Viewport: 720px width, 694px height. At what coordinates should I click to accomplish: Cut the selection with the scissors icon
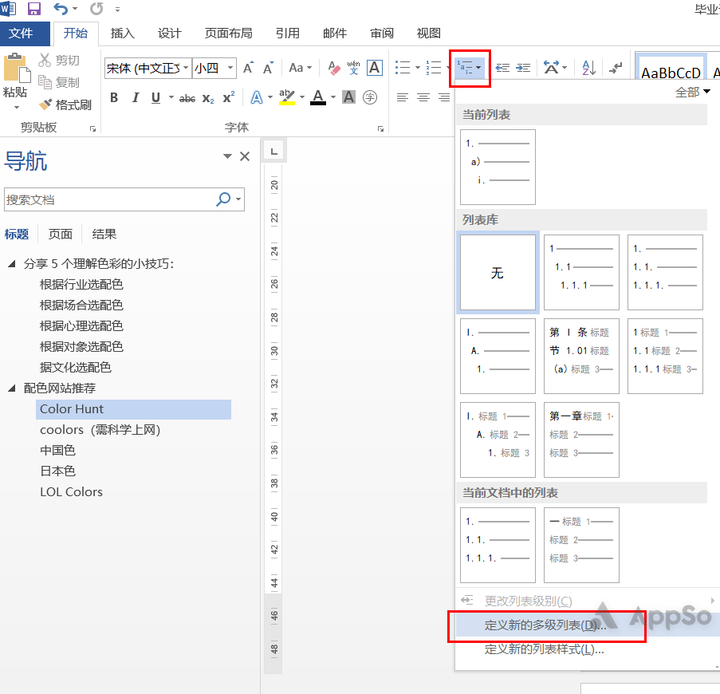pos(45,60)
